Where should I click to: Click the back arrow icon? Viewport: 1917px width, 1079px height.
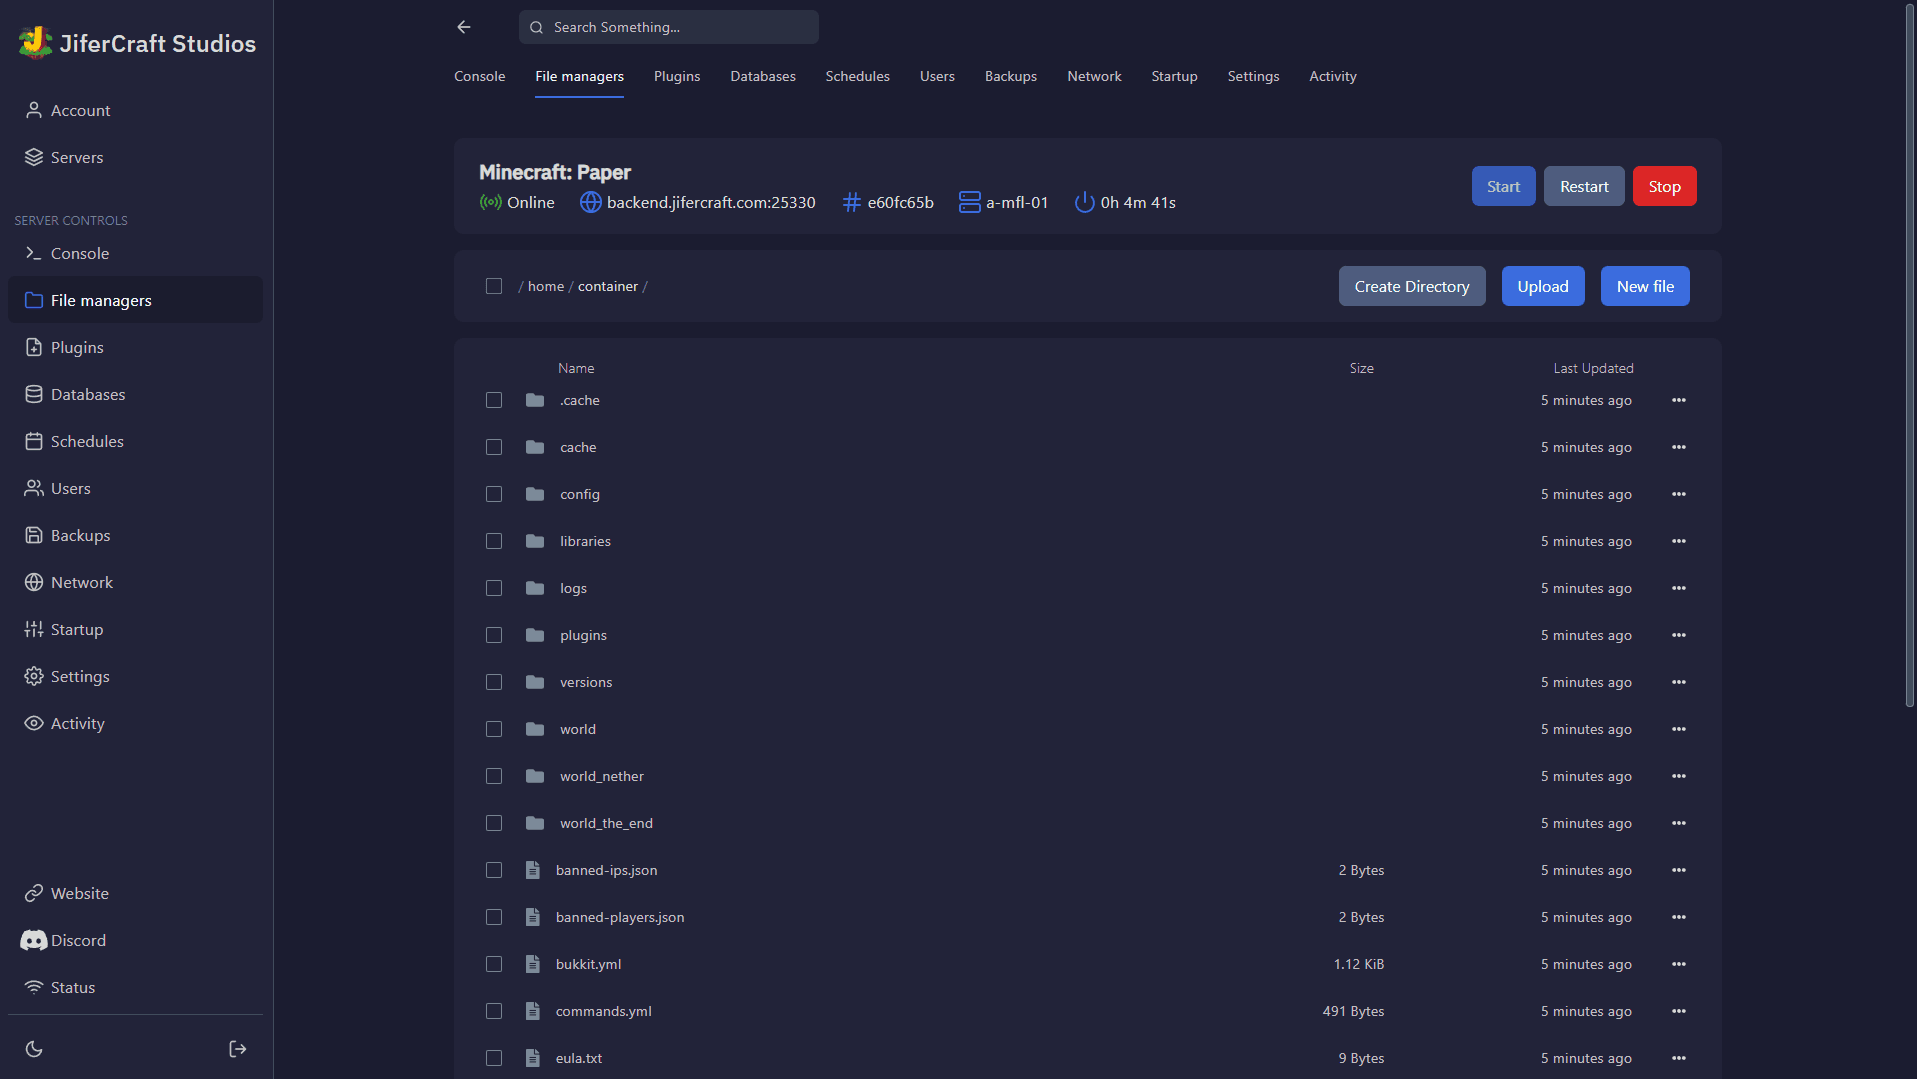464,27
